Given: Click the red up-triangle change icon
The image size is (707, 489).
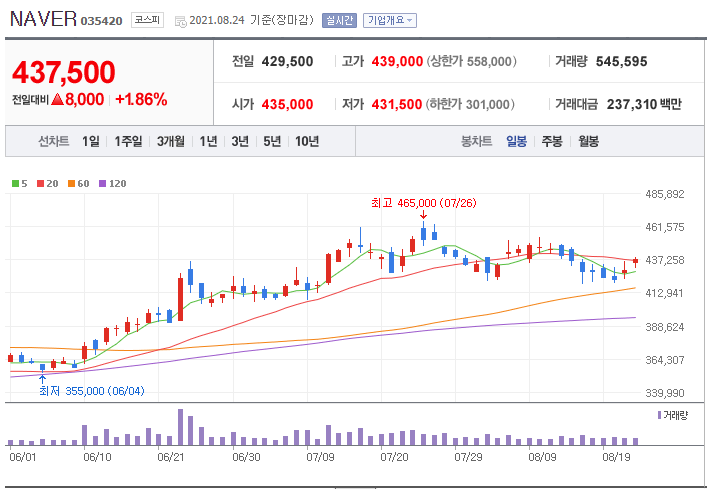Looking at the screenshot, I should click(57, 100).
